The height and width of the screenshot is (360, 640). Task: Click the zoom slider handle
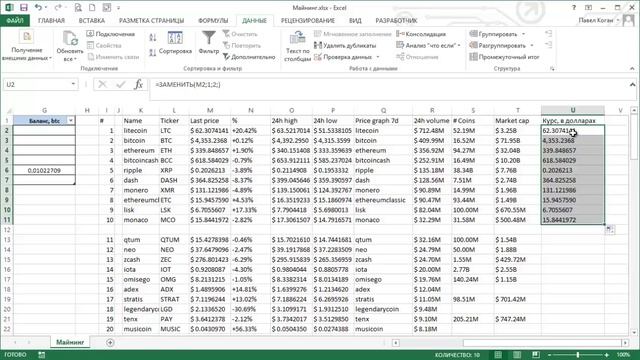click(x=578, y=355)
